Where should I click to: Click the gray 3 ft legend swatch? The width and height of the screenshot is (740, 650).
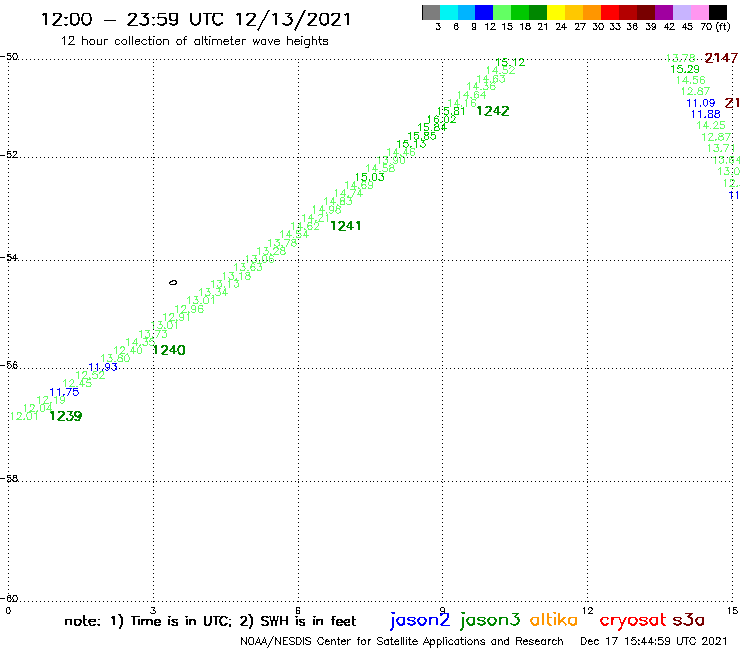point(431,12)
